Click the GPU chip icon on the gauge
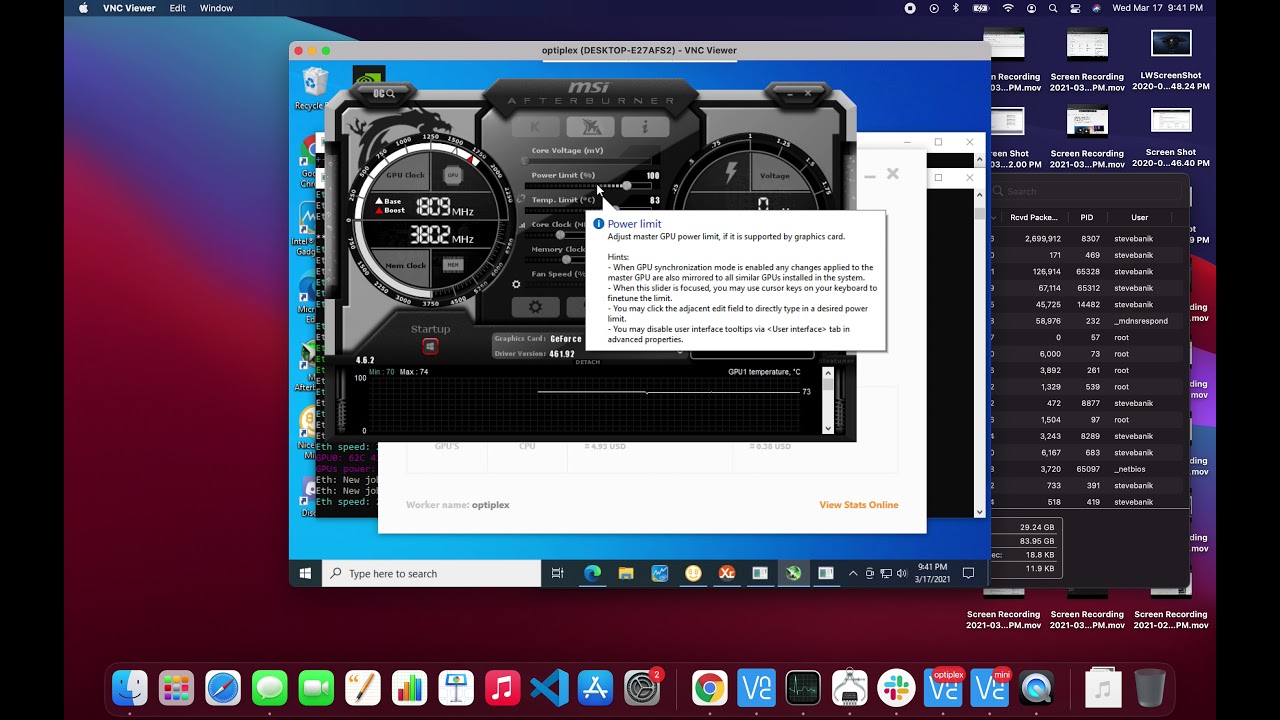Viewport: 1280px width, 720px height. click(x=453, y=175)
